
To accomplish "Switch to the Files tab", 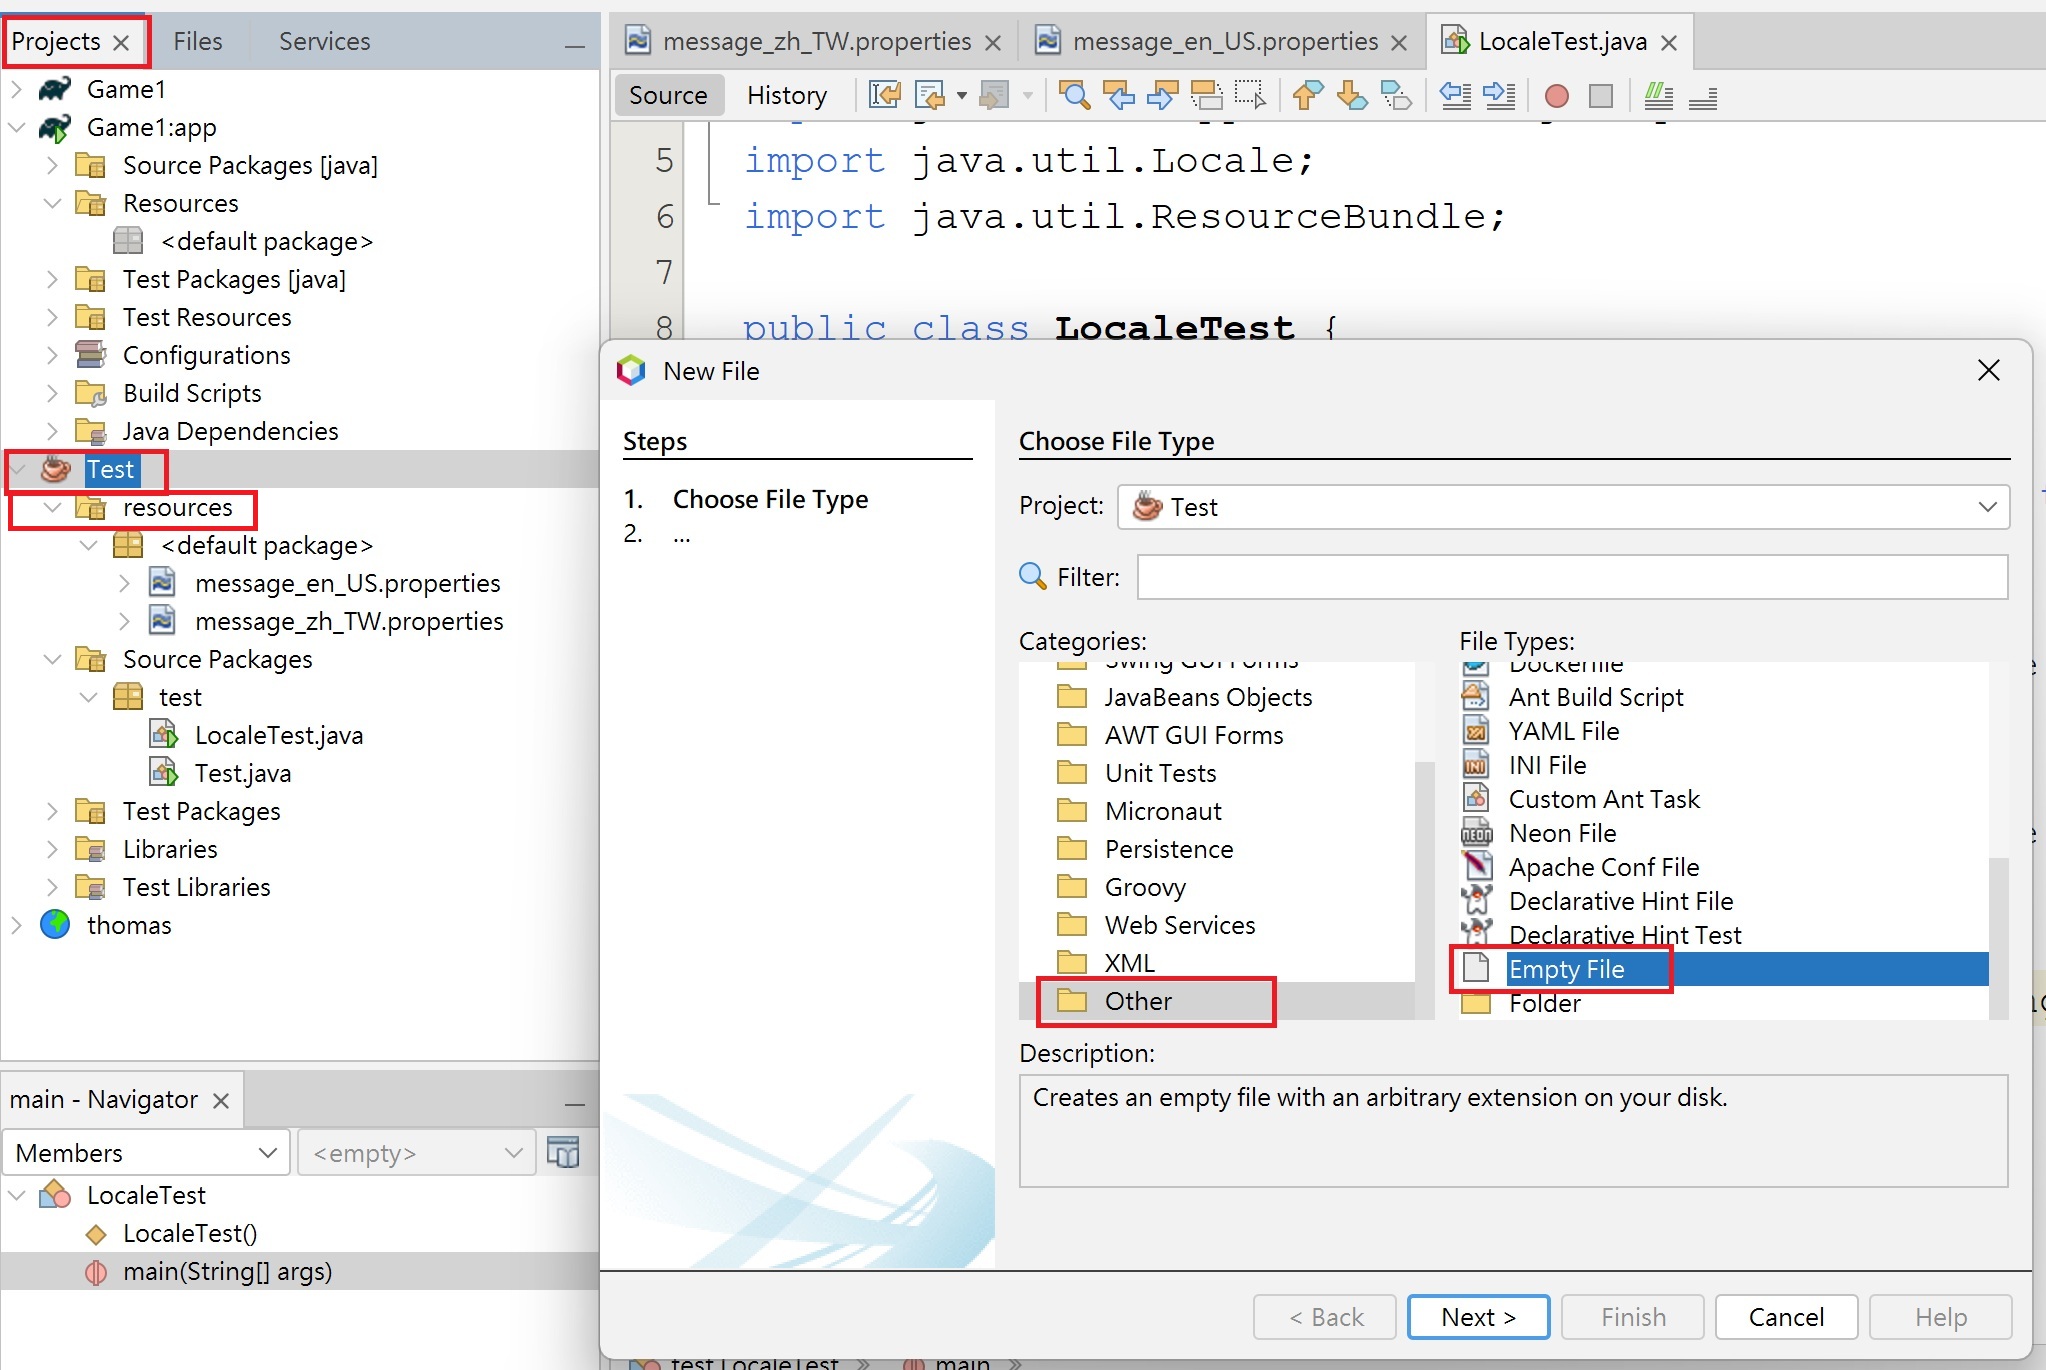I will [x=197, y=41].
